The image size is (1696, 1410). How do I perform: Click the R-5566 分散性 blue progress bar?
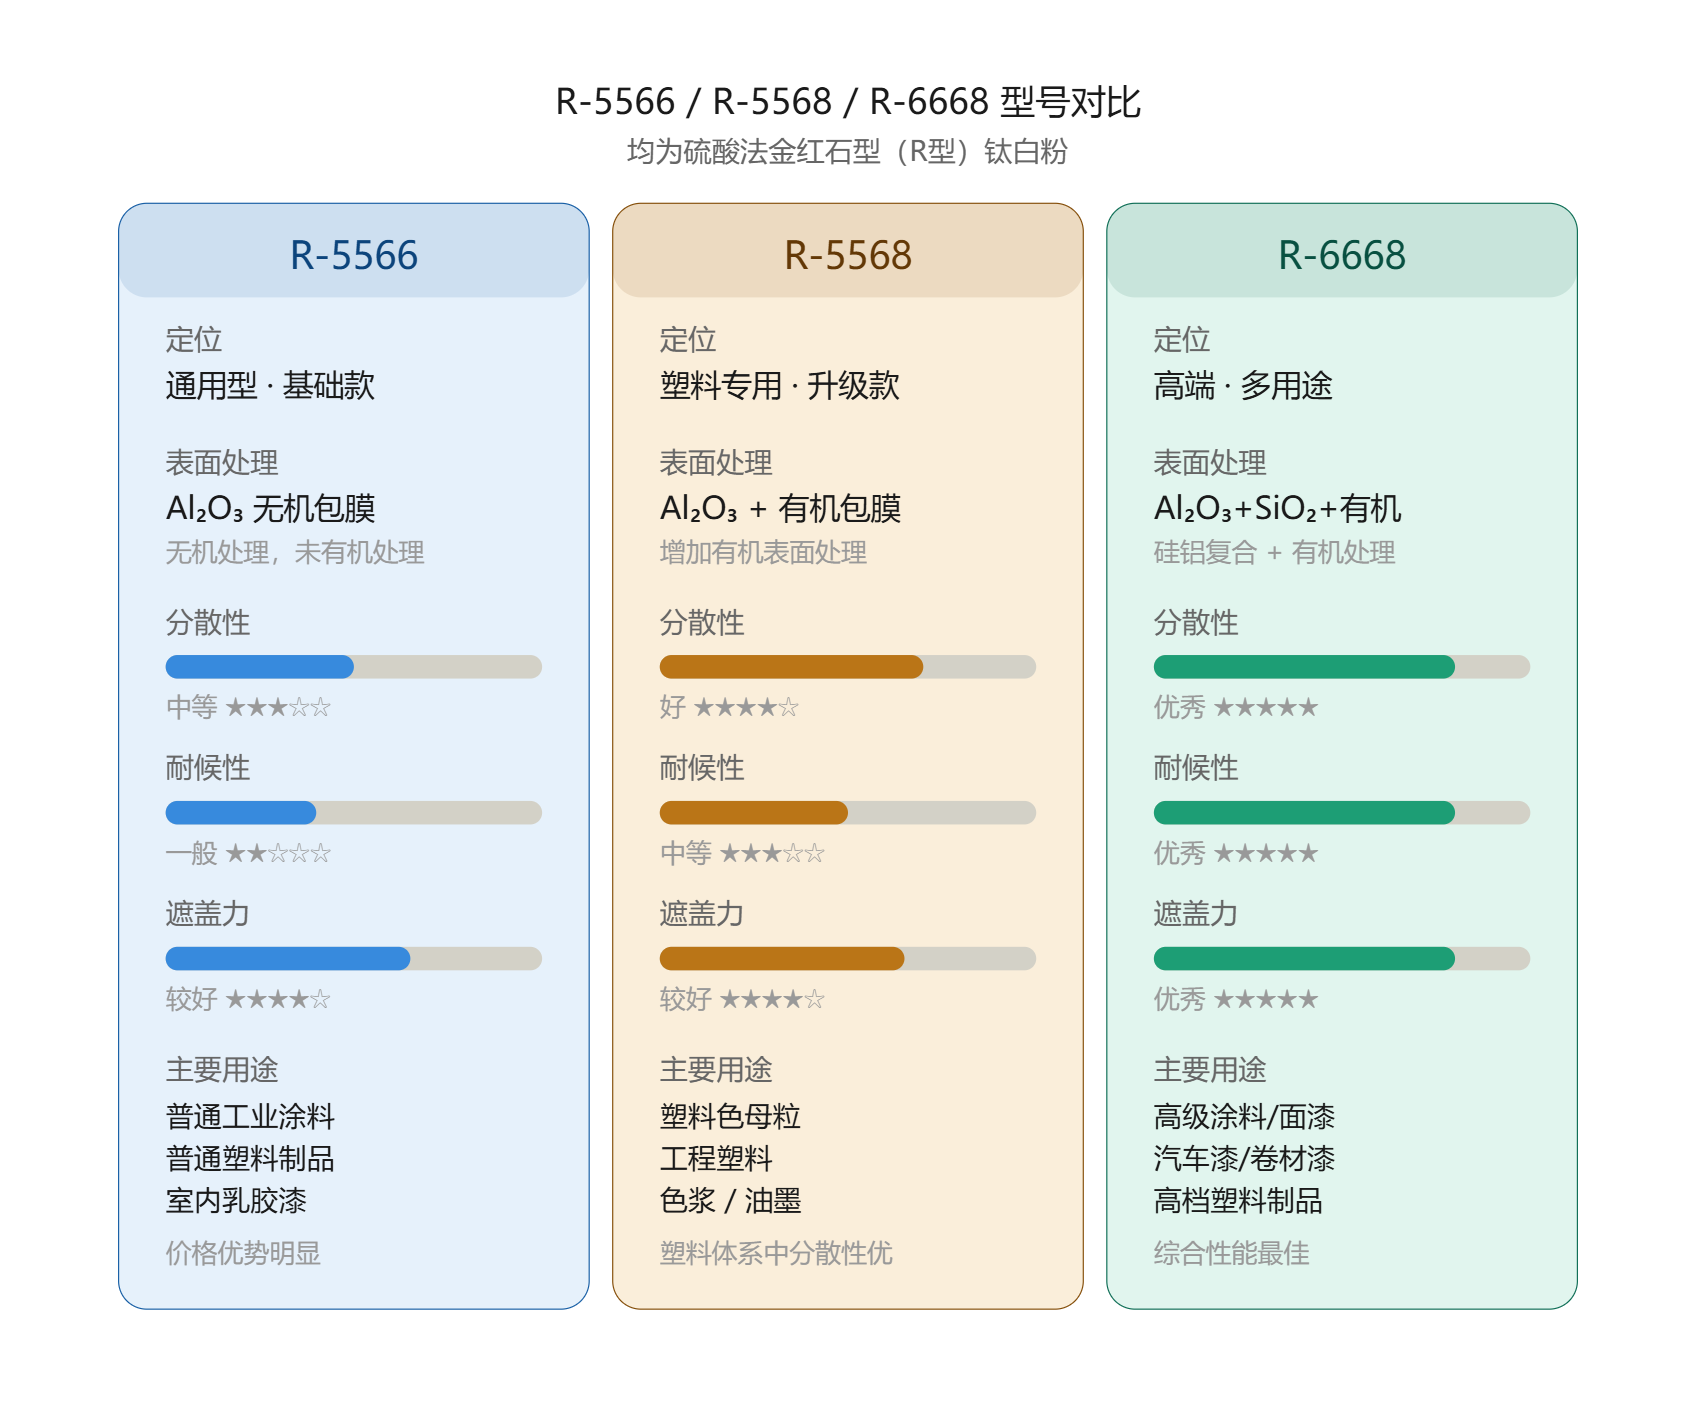click(260, 667)
